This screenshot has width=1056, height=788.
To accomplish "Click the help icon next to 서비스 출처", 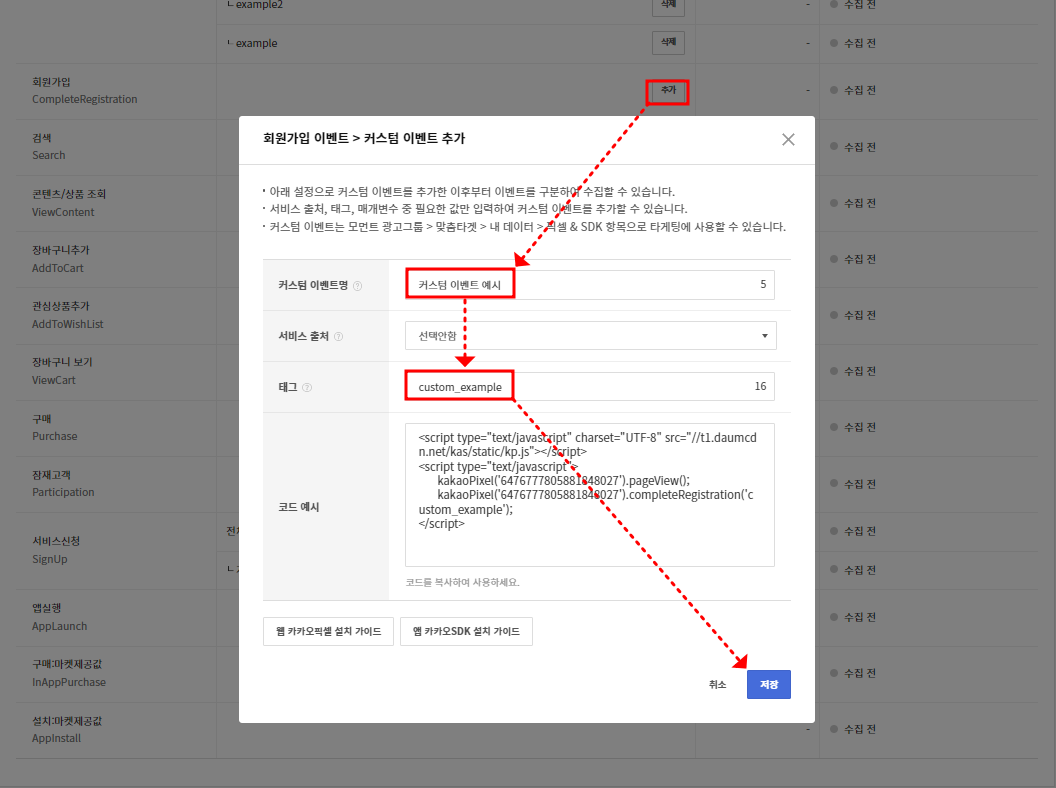I will 339,337.
